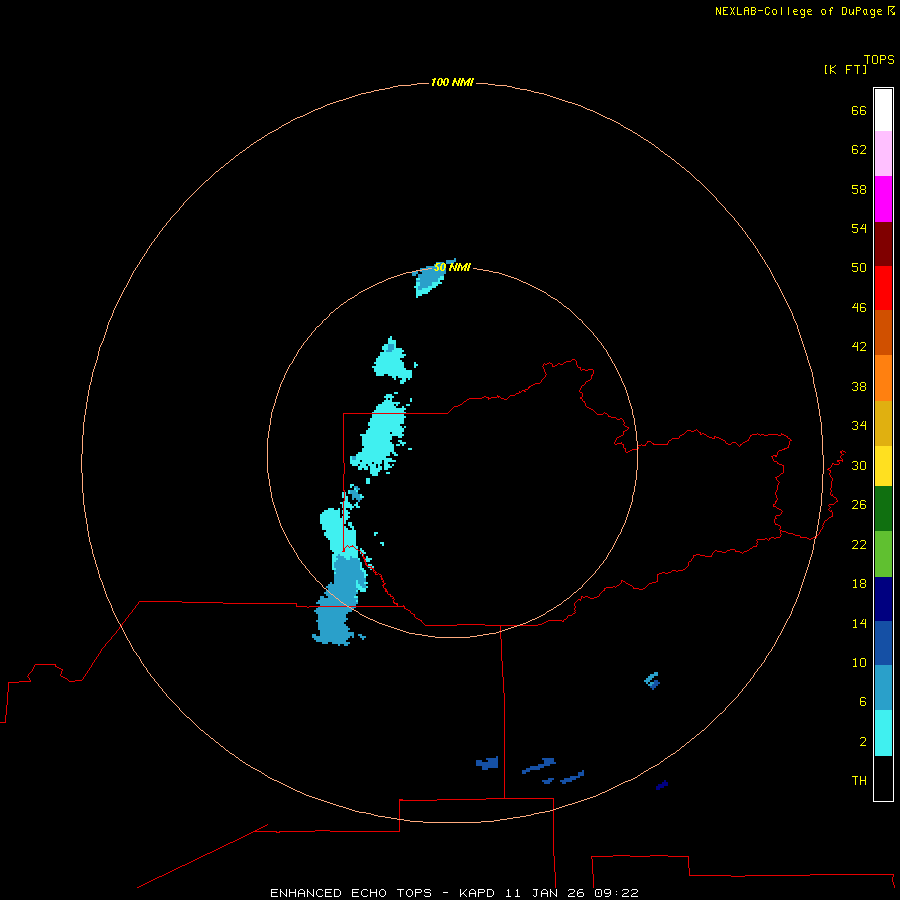Click the black TH threshold swatch

tap(883, 778)
